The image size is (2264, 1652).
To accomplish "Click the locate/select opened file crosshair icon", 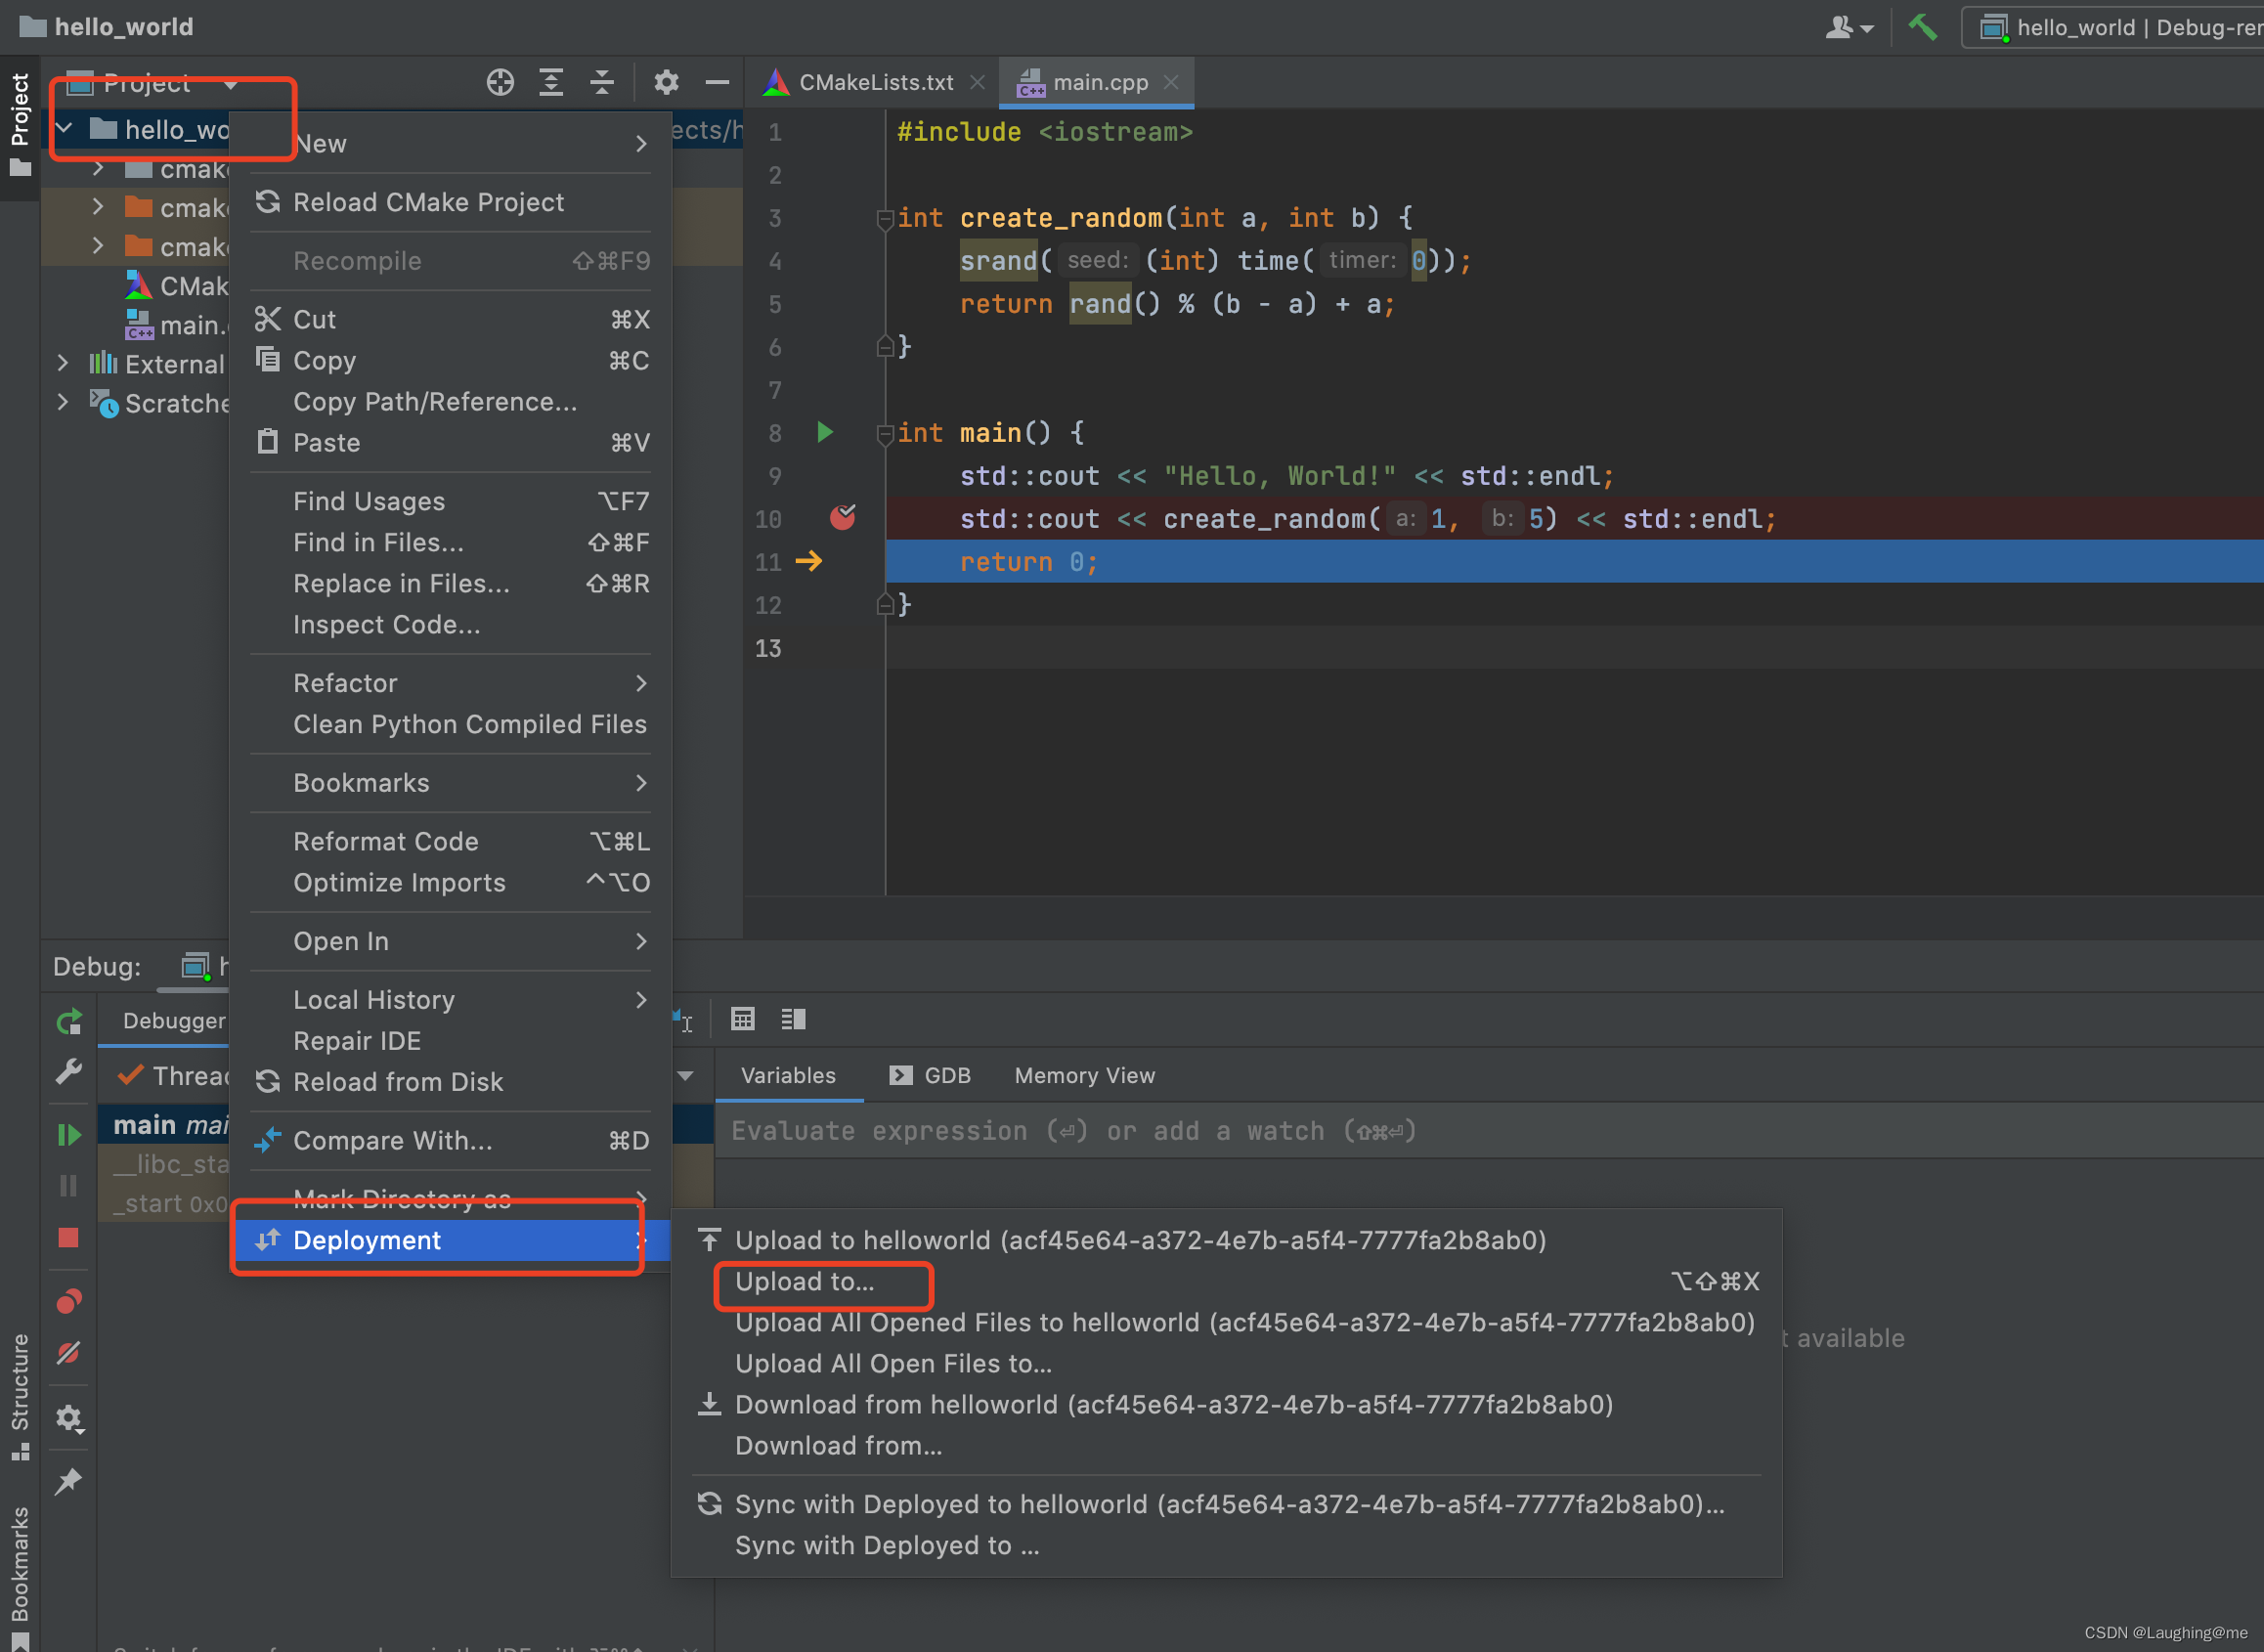I will coord(500,82).
